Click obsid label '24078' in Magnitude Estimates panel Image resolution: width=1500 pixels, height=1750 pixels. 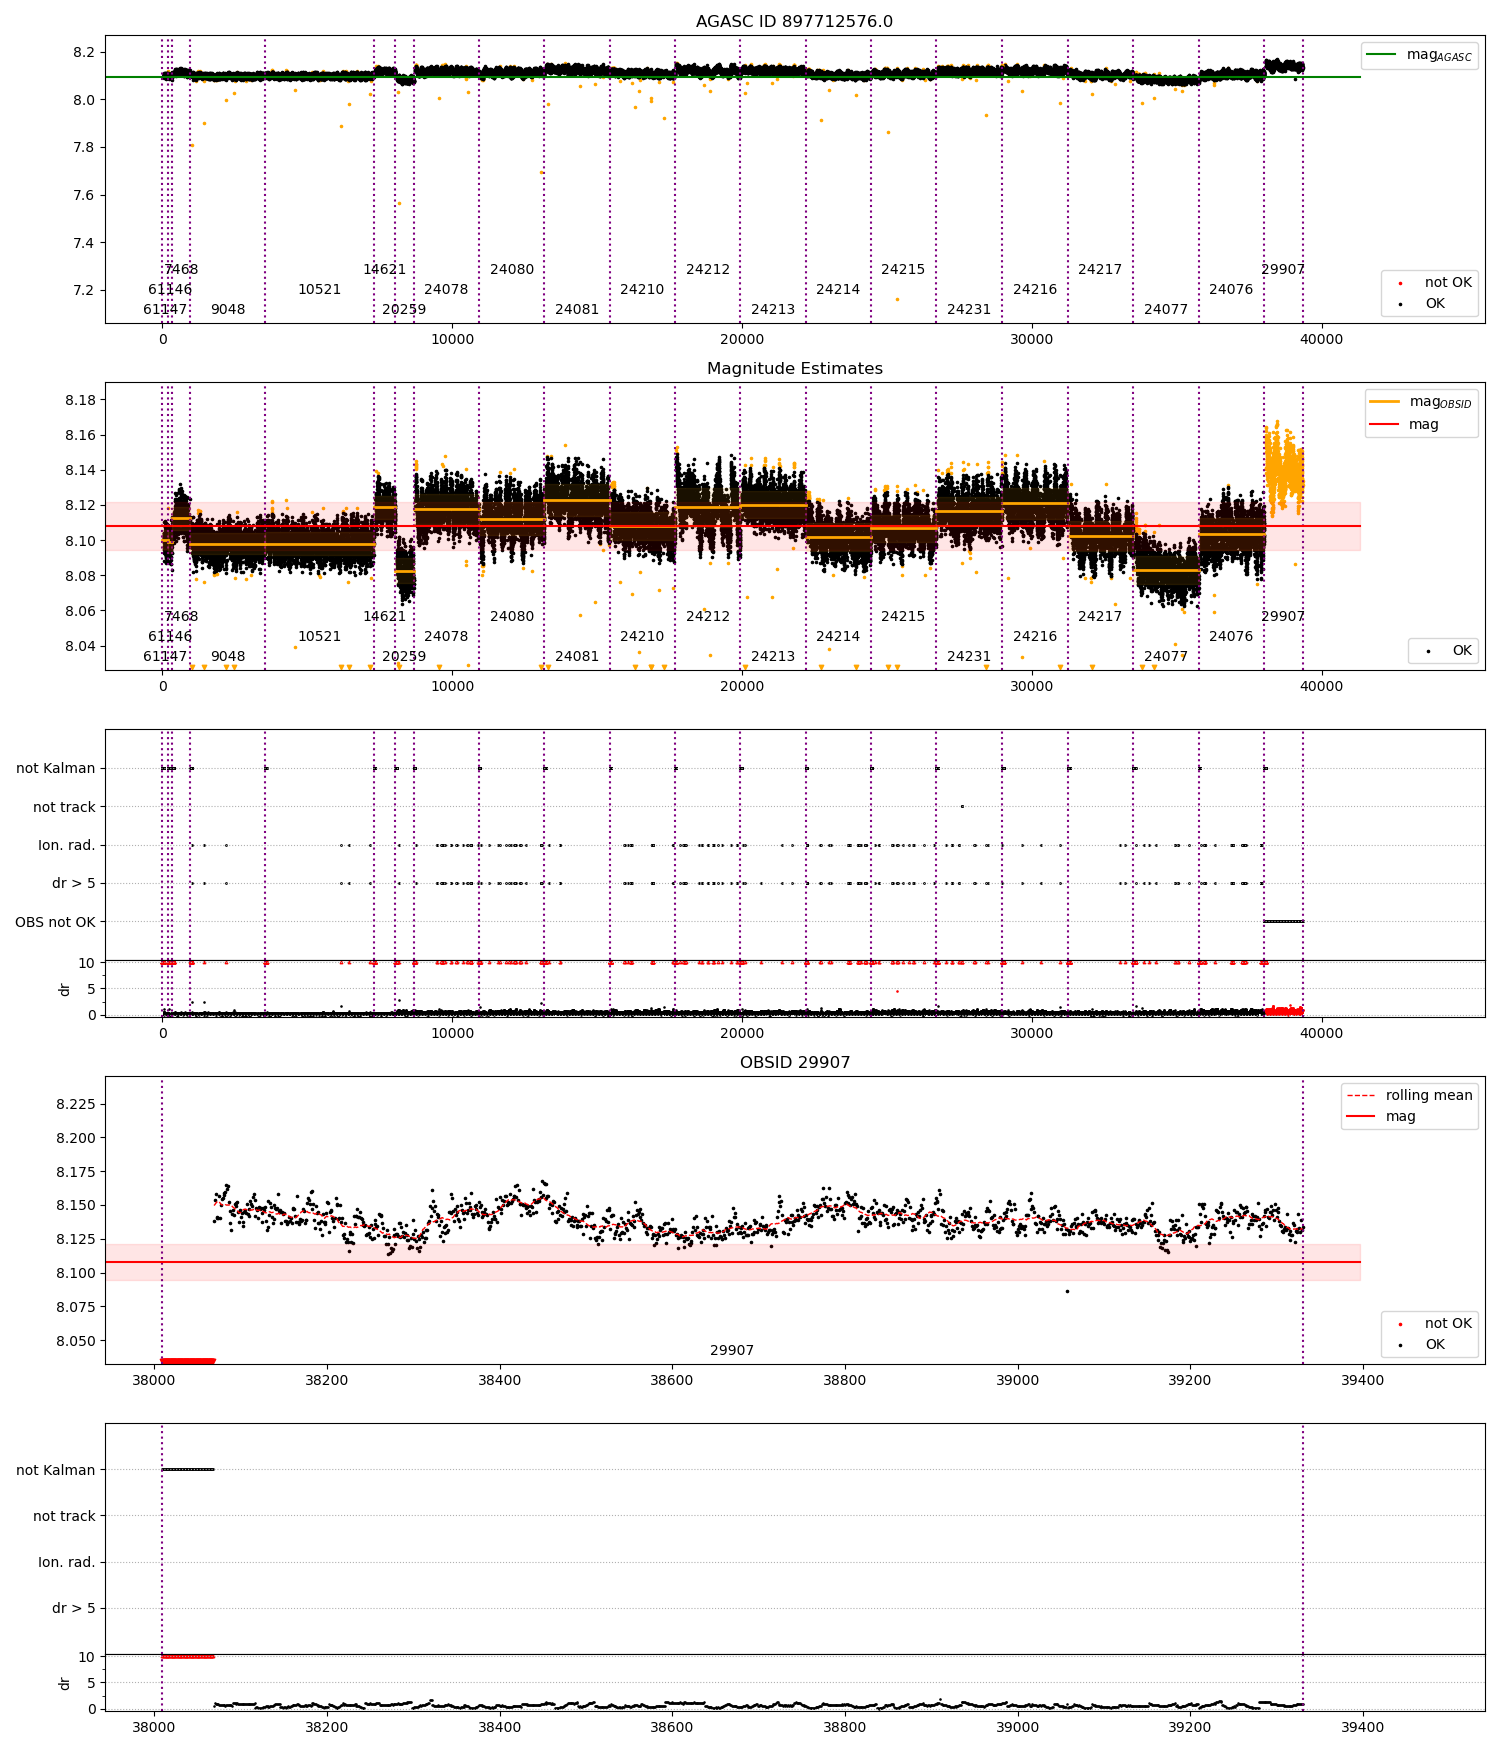click(x=446, y=637)
